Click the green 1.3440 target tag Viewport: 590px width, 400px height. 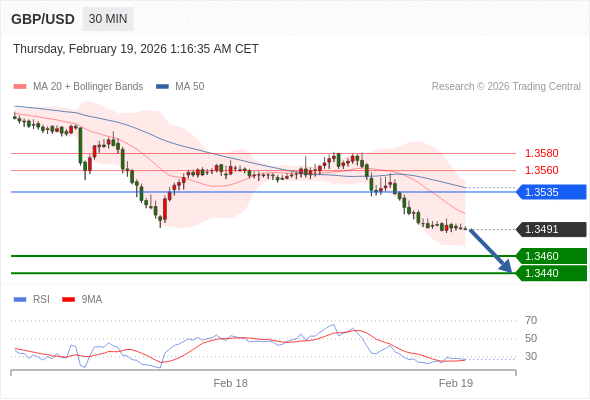click(552, 273)
